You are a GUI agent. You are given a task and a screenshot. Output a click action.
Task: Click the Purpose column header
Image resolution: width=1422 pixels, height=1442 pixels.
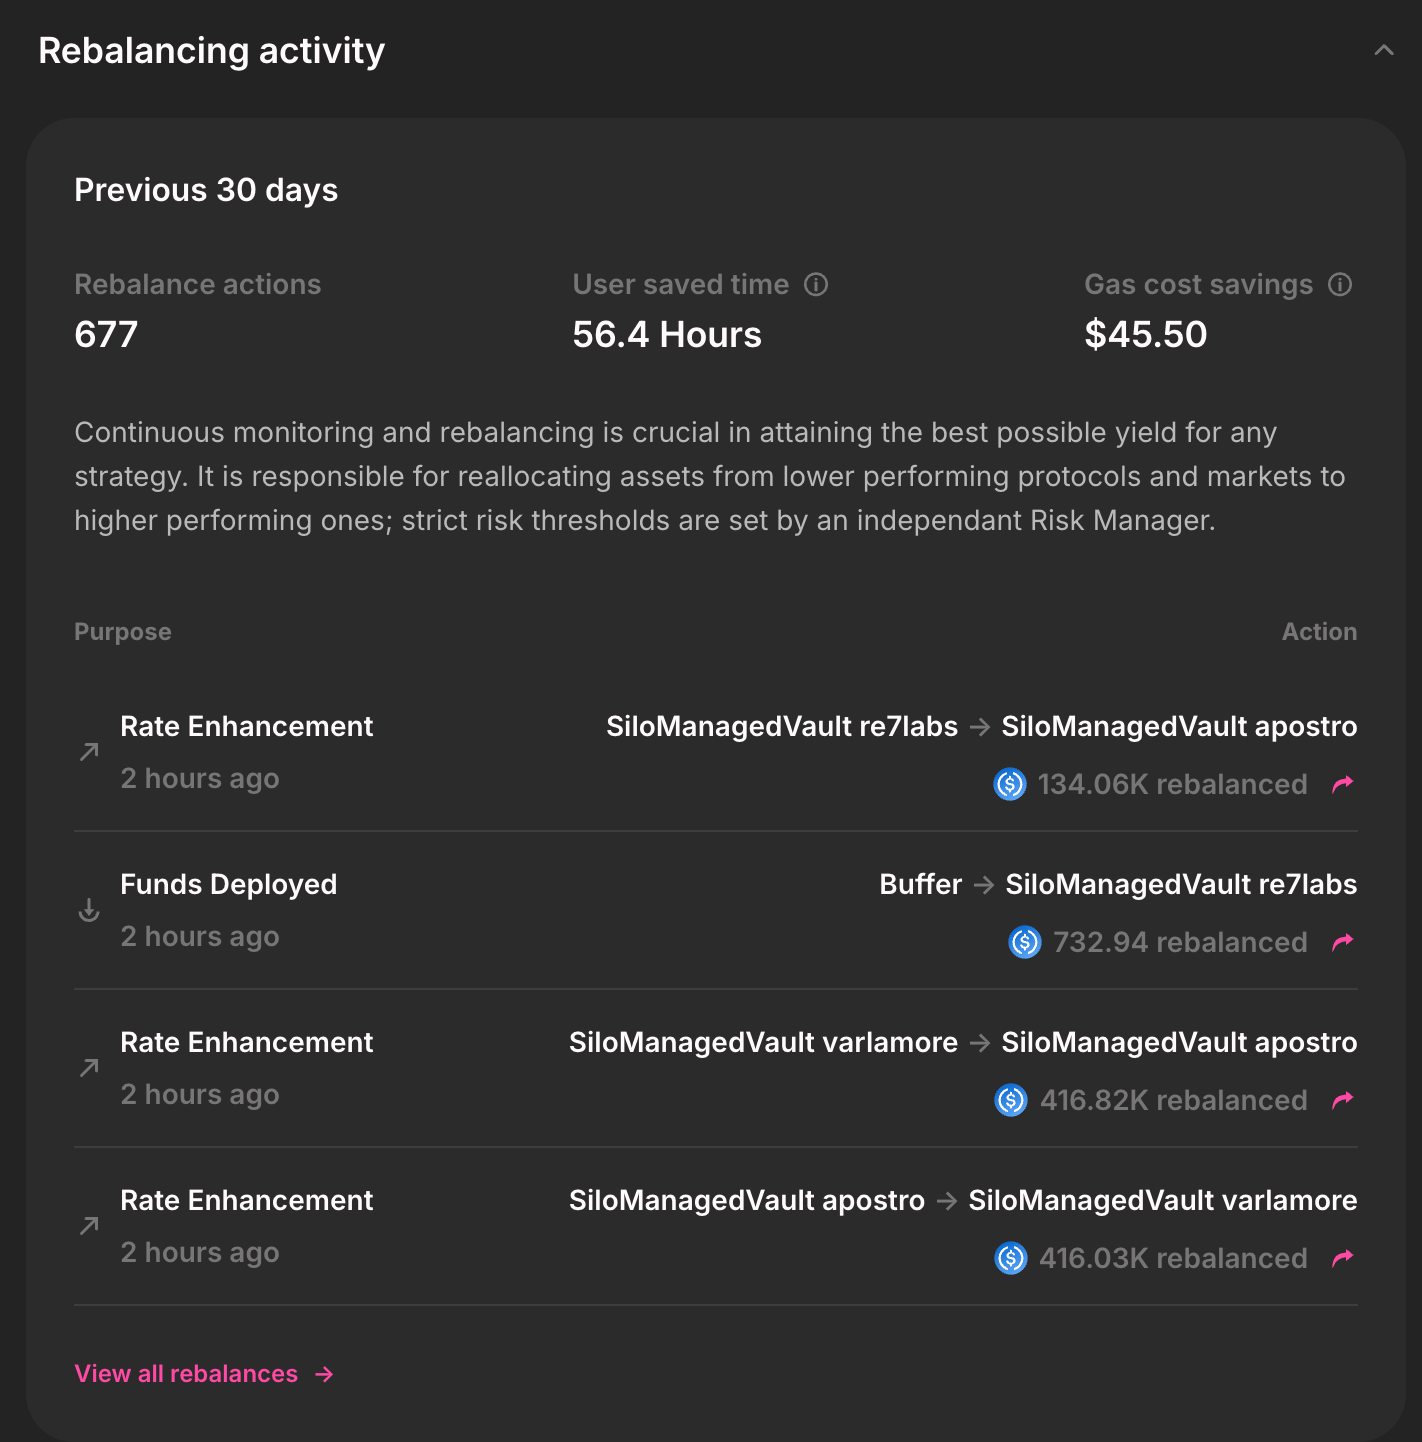pos(123,632)
